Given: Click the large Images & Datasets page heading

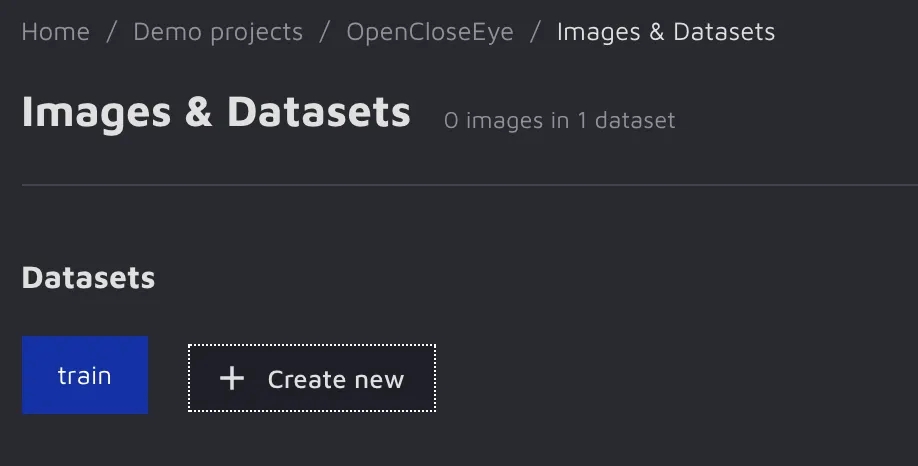Looking at the screenshot, I should [216, 112].
